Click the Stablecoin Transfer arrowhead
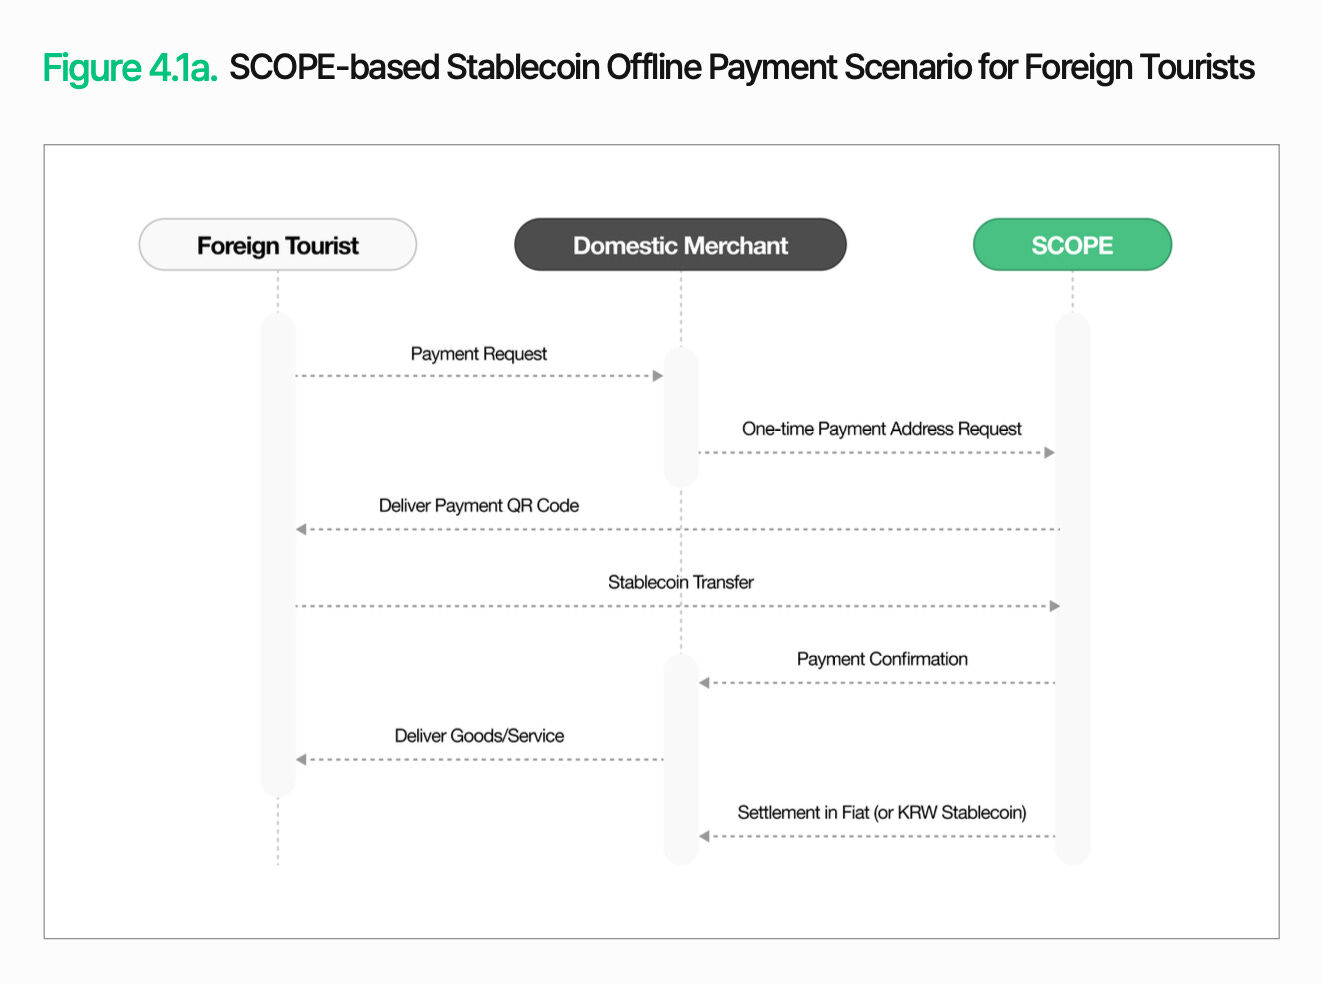Image resolution: width=1322 pixels, height=984 pixels. pyautogui.click(x=1054, y=606)
